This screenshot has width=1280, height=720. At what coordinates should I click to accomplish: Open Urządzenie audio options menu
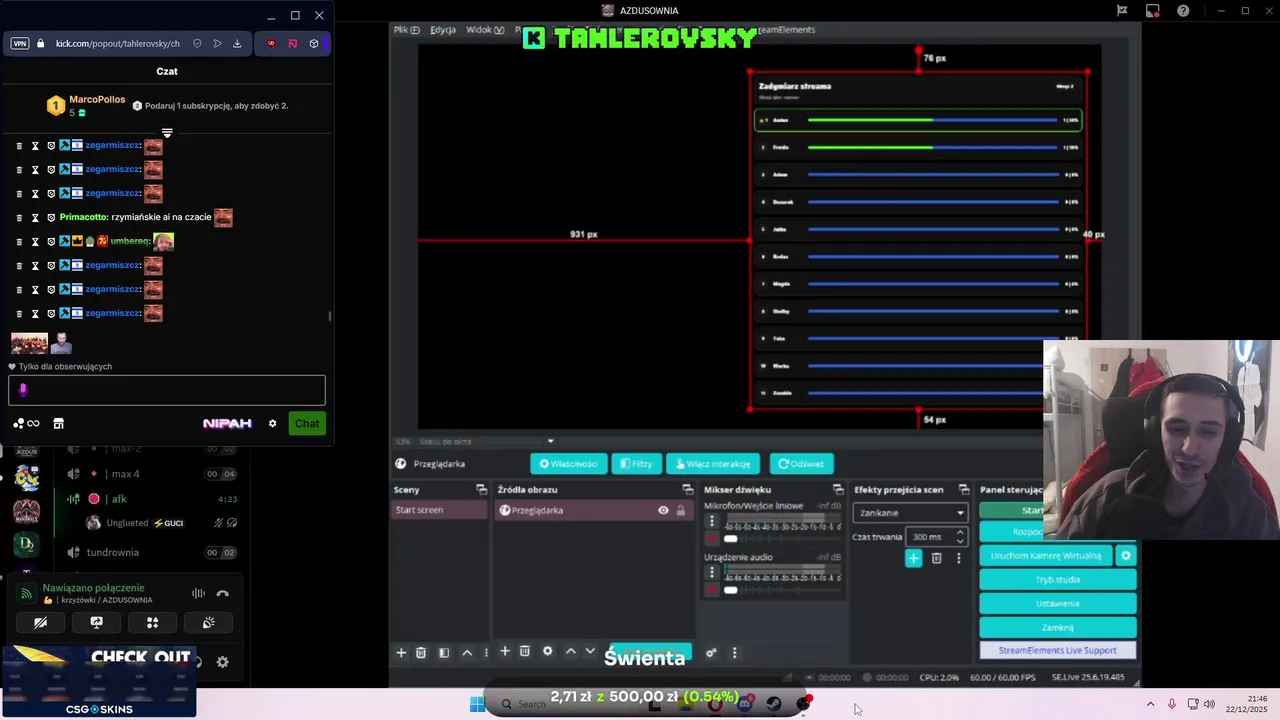[712, 573]
